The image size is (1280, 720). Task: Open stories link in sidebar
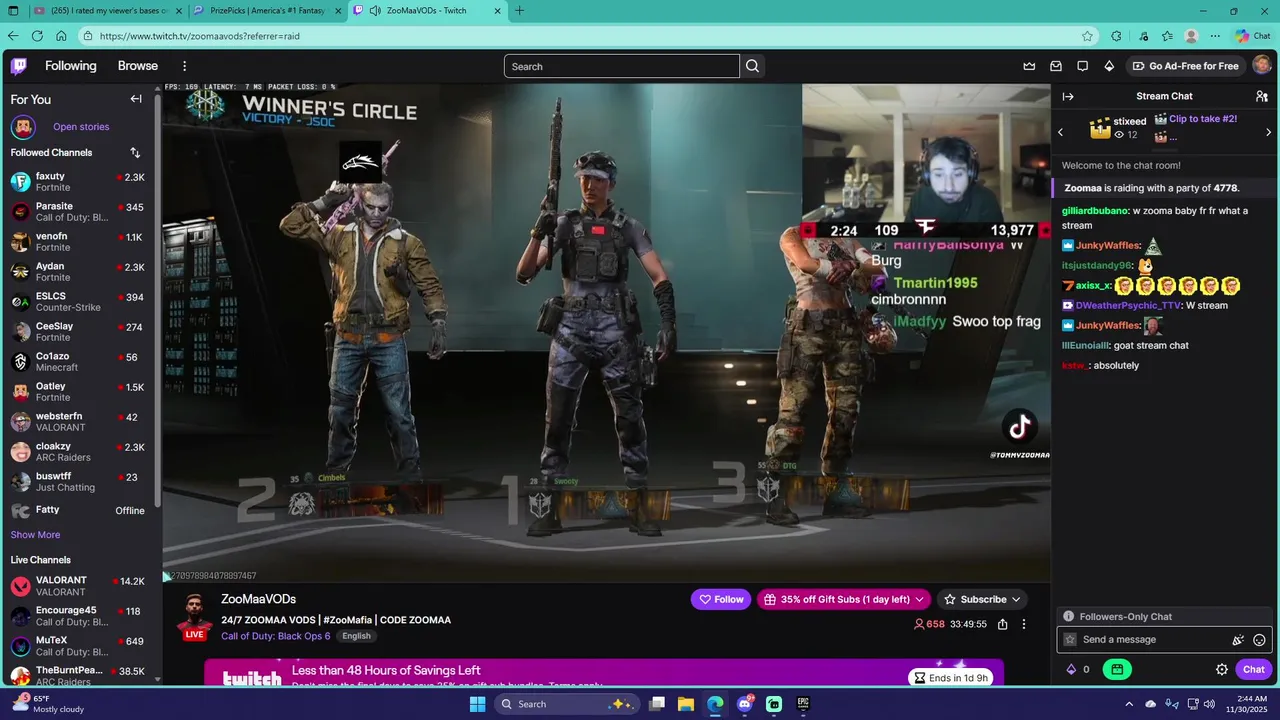pyautogui.click(x=81, y=127)
